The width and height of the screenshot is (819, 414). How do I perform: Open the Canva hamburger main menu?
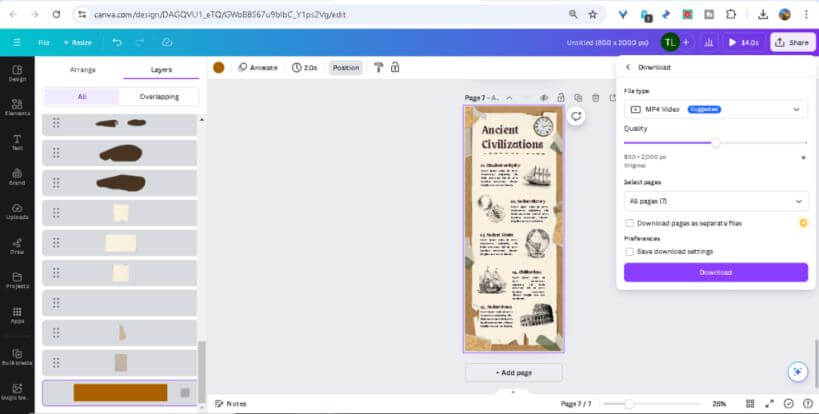(x=17, y=42)
